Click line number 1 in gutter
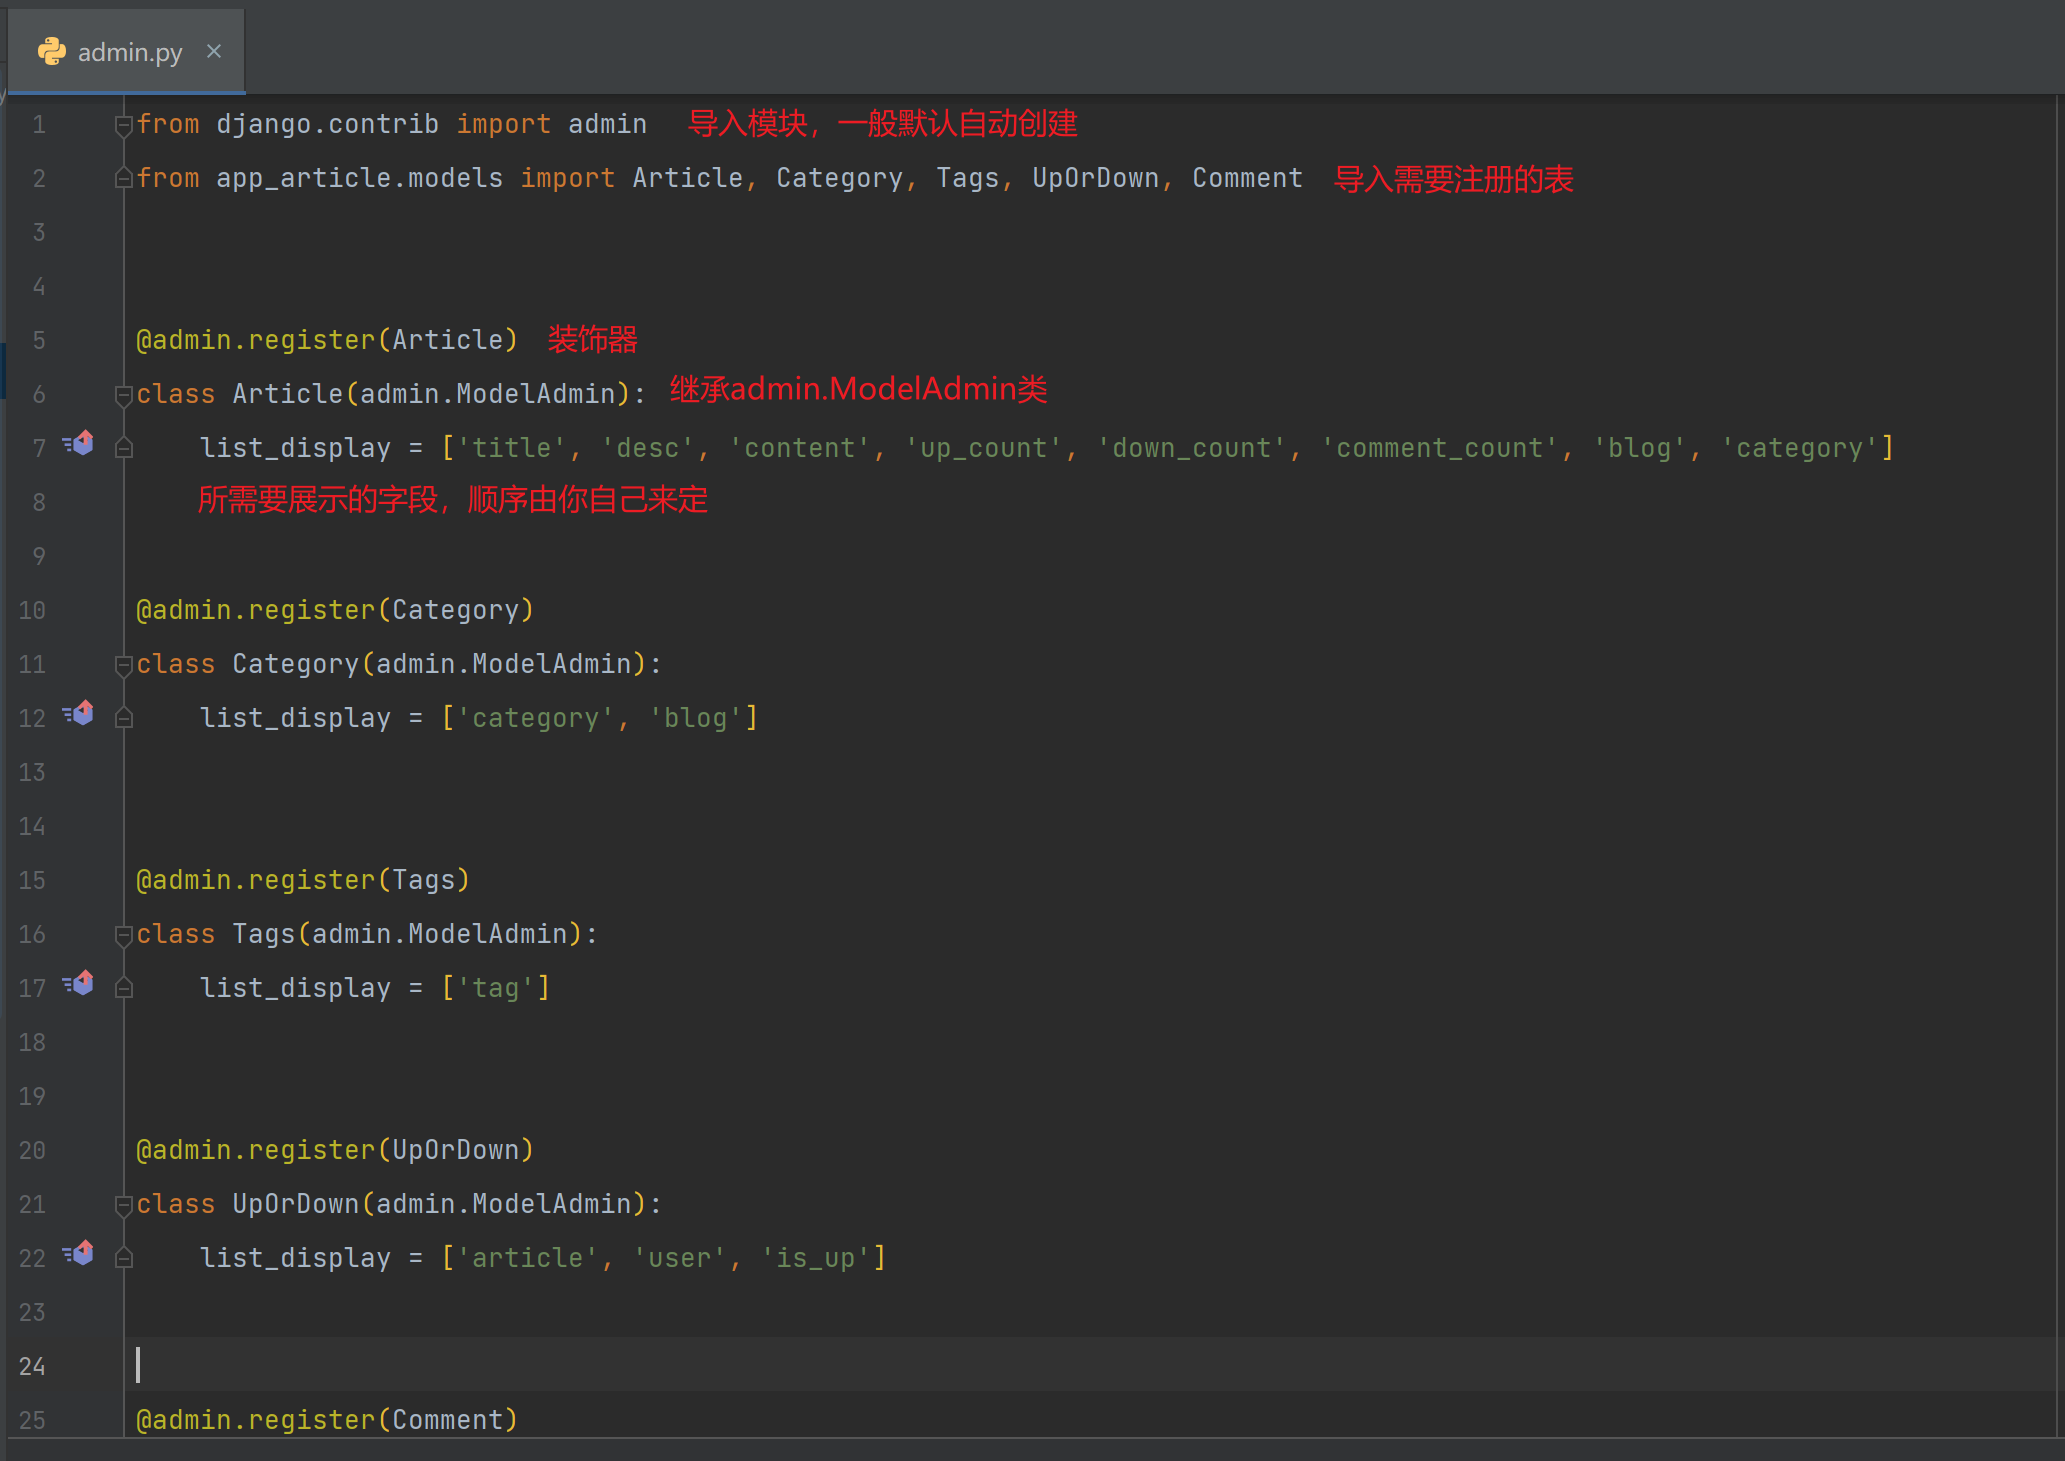This screenshot has width=2065, height=1461. 39,125
